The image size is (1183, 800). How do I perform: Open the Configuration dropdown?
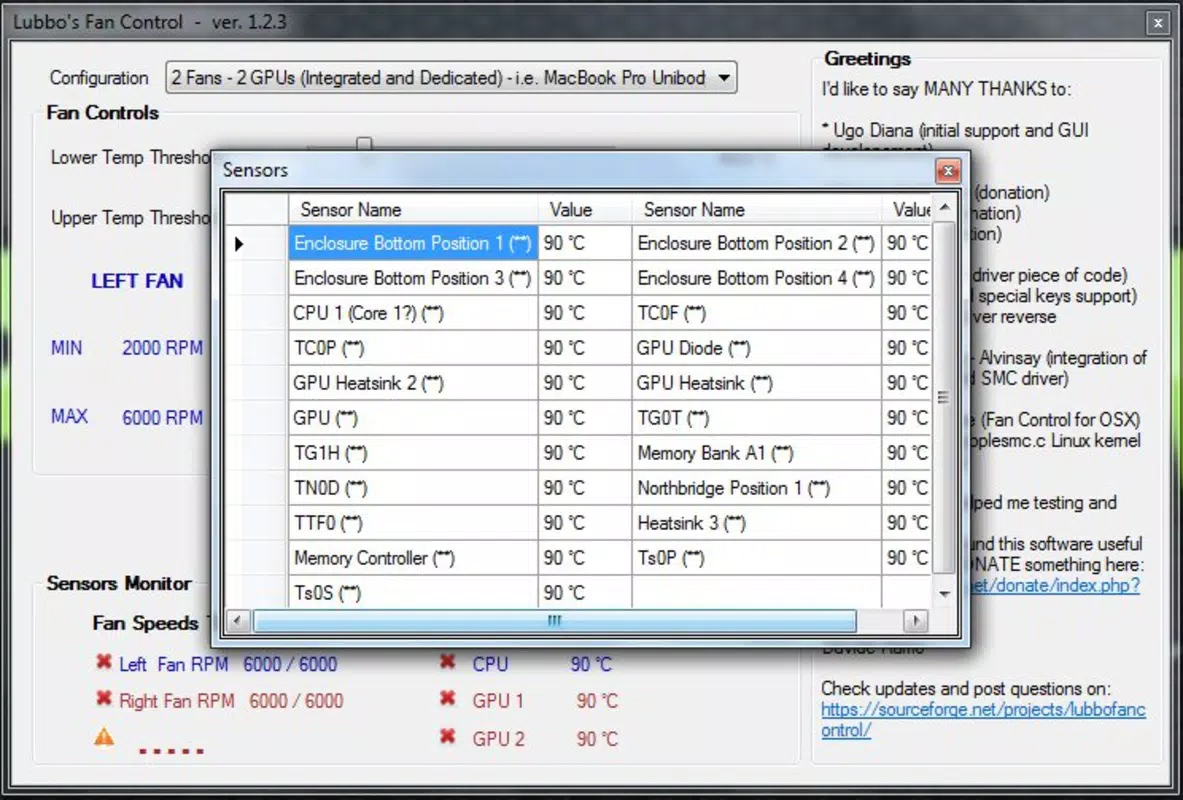click(x=450, y=78)
